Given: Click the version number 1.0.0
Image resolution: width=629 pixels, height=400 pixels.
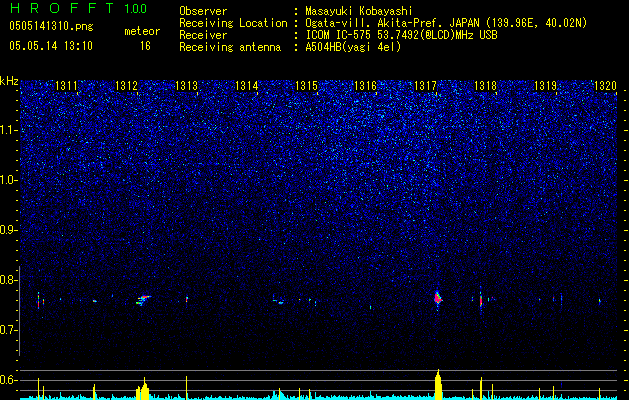Looking at the screenshot, I should click(135, 9).
